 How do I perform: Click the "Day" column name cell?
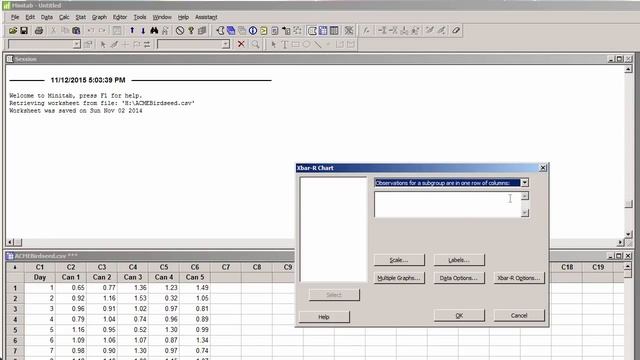click(x=40, y=277)
